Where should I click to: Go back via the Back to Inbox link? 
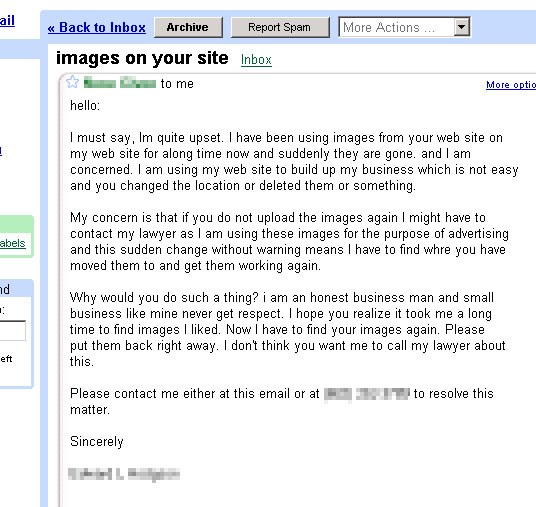[97, 27]
